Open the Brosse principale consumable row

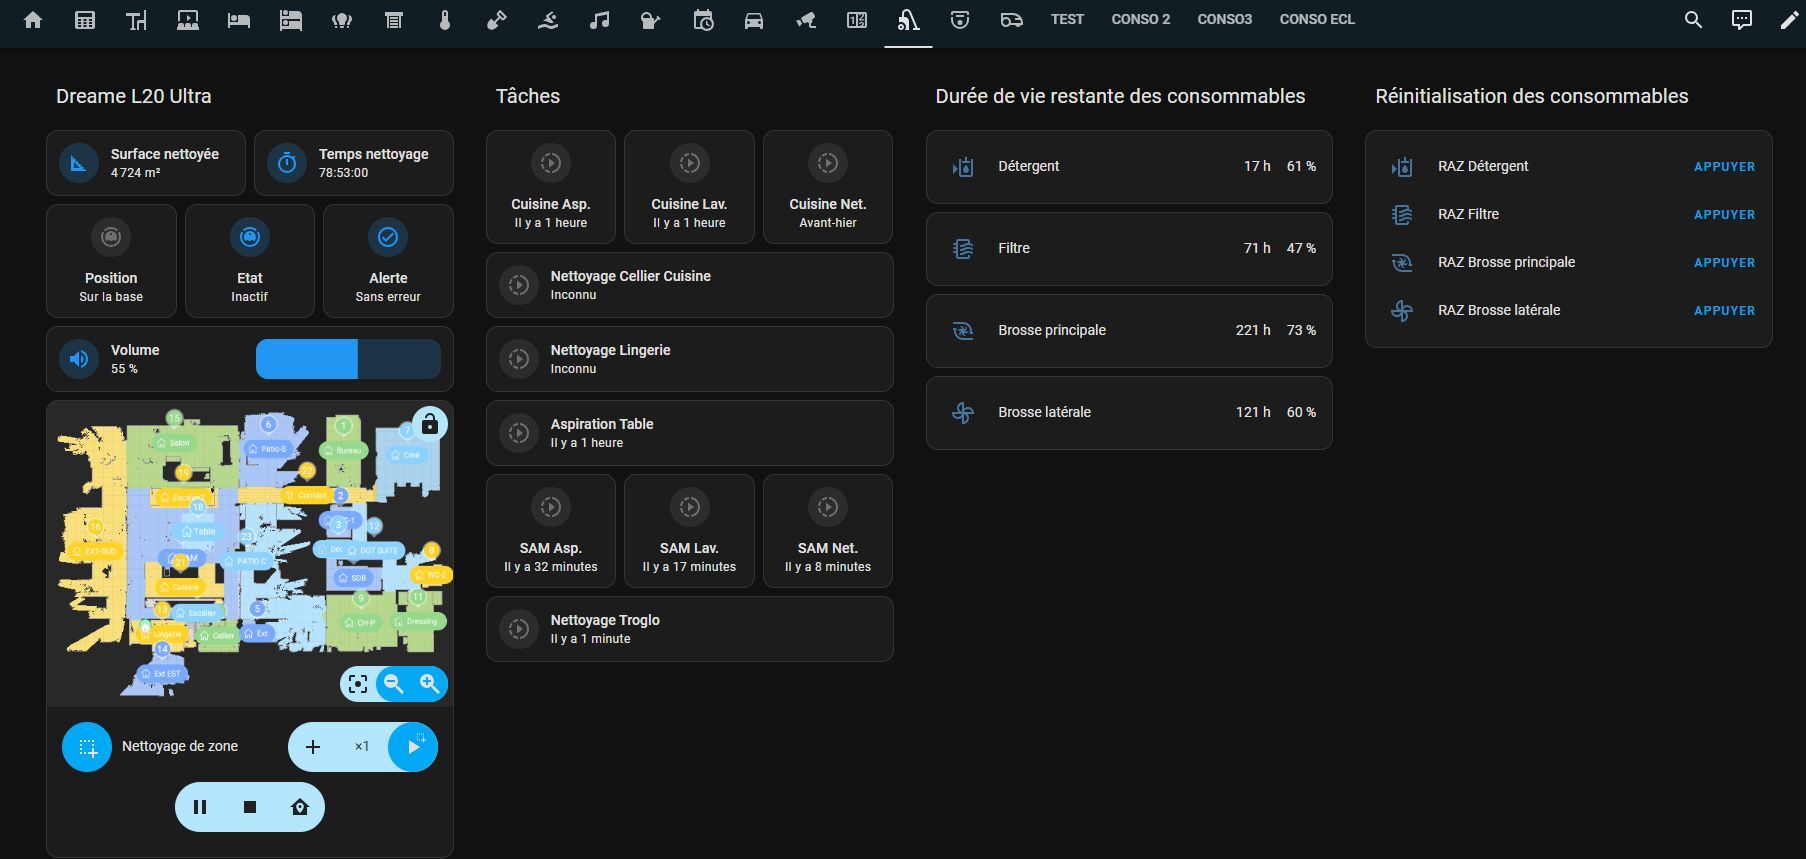click(x=1129, y=331)
